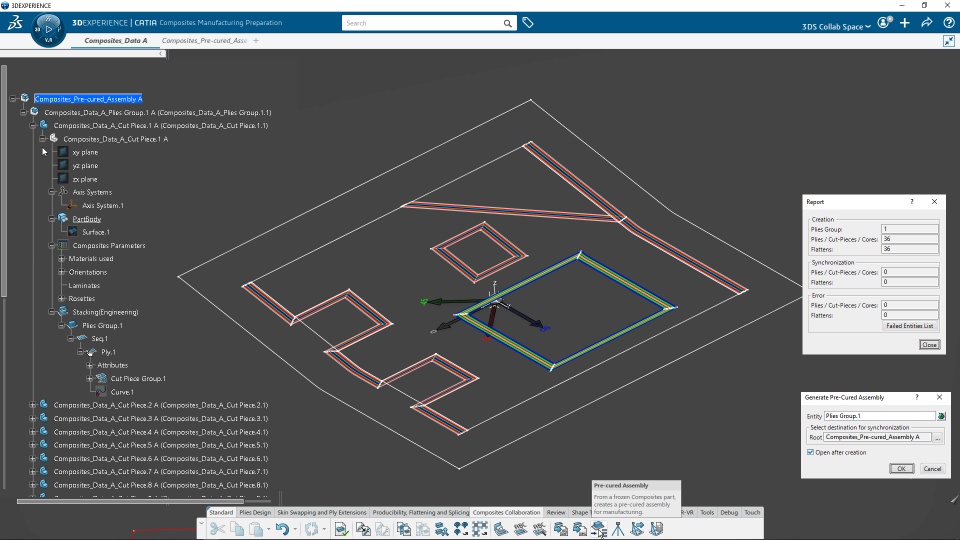Click the Paste icon in bottom toolbar
Screen dimensions: 960x540
pyautogui.click(x=256, y=529)
